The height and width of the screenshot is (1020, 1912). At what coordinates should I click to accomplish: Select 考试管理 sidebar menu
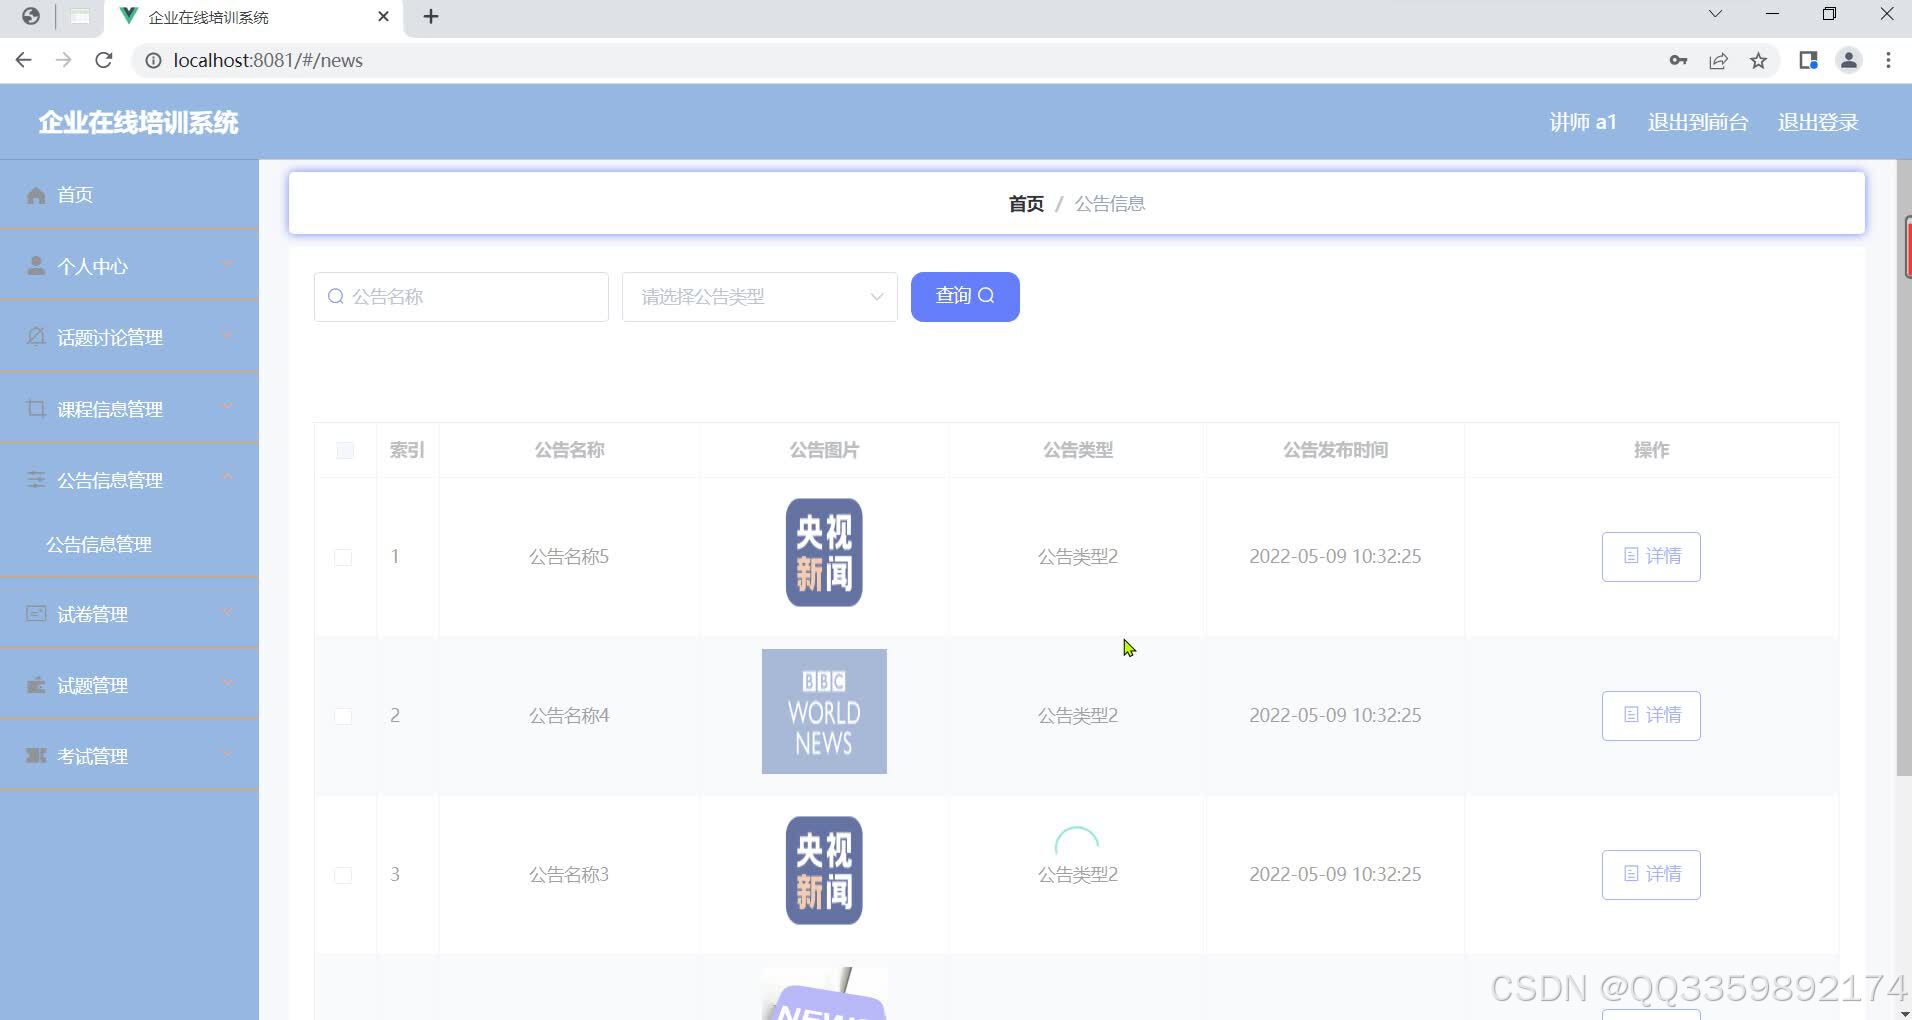point(129,756)
